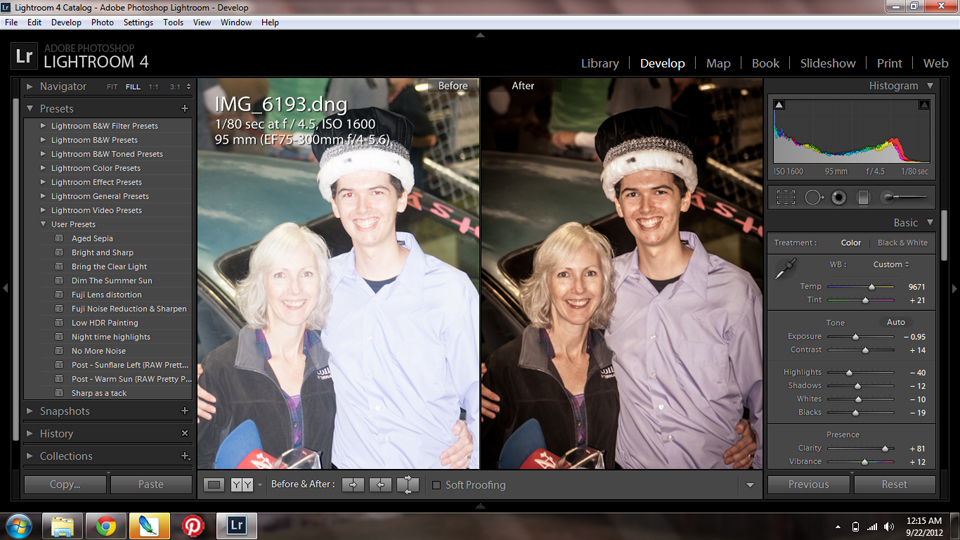Open the Library module
The width and height of the screenshot is (960, 540).
[600, 63]
